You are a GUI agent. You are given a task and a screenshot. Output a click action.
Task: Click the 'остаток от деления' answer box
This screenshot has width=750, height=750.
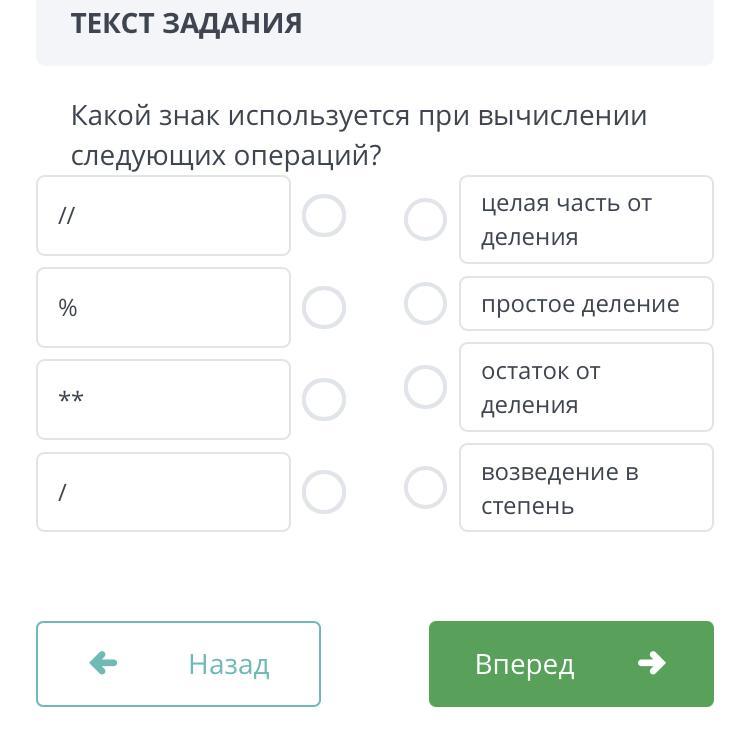586,388
